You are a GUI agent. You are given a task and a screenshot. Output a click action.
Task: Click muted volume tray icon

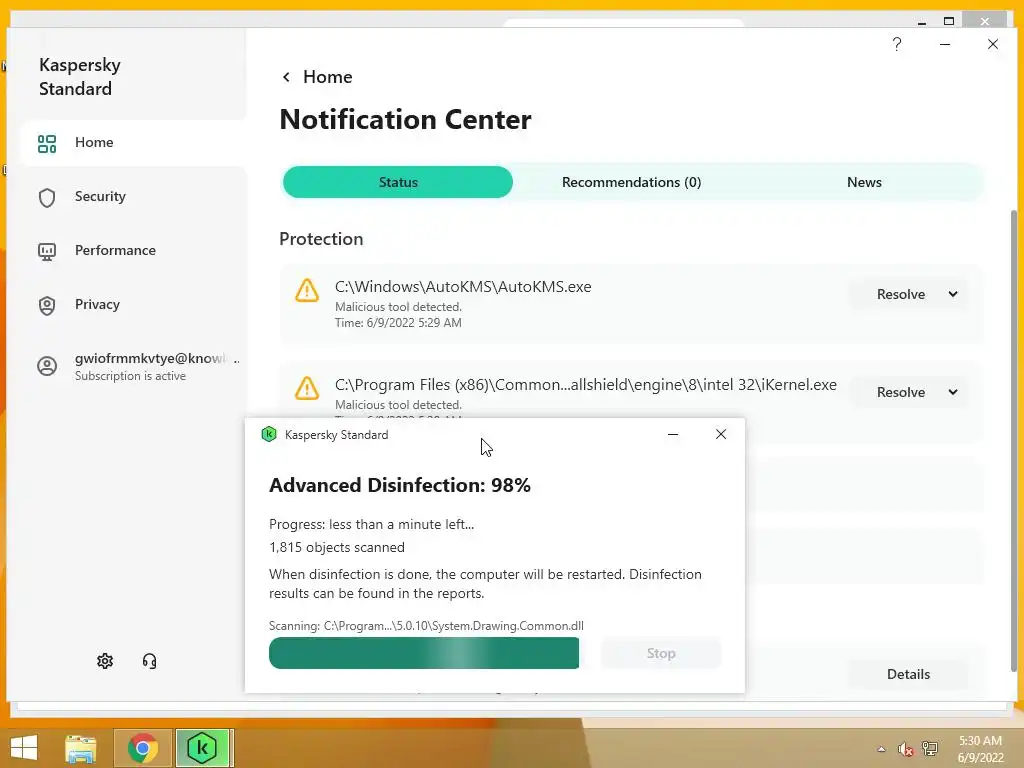click(x=905, y=749)
